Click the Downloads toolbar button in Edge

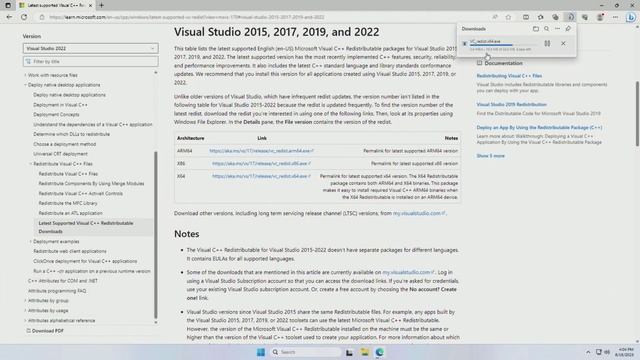click(570, 17)
